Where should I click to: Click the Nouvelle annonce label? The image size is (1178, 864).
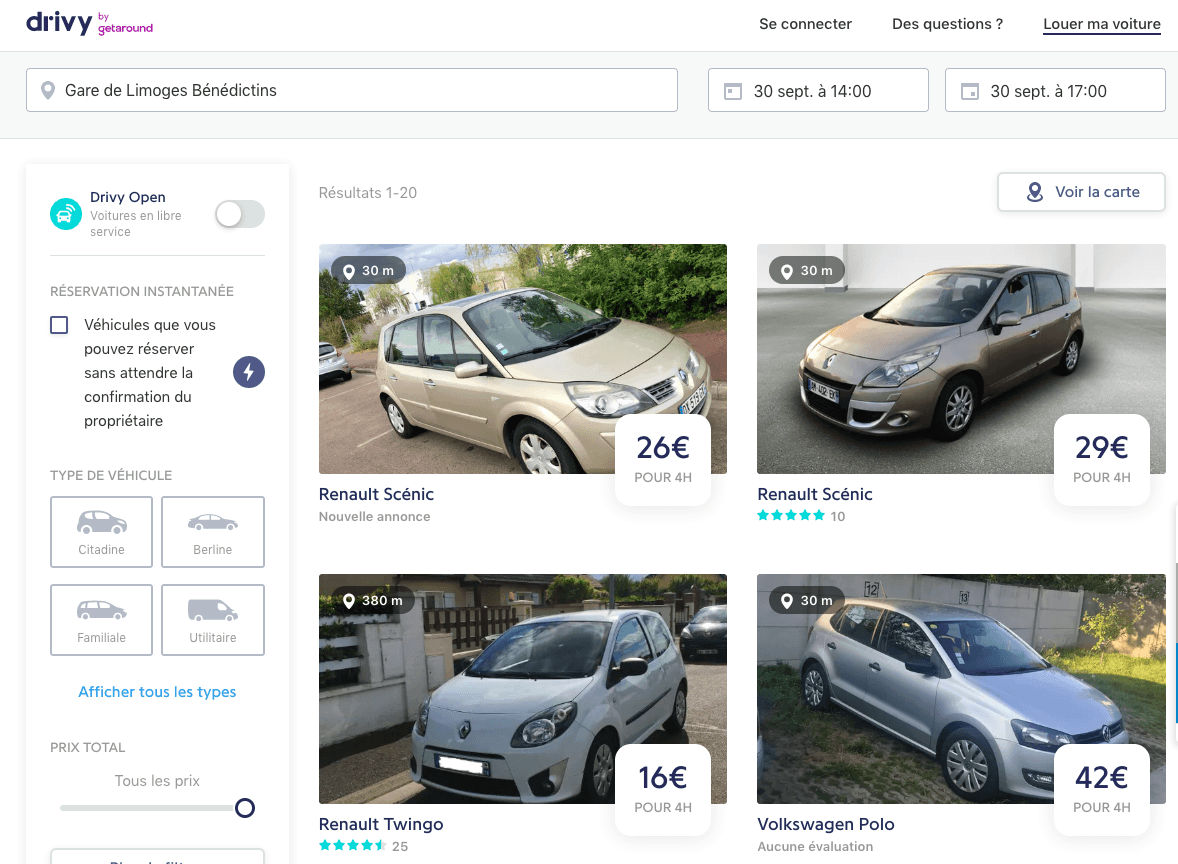pos(374,516)
